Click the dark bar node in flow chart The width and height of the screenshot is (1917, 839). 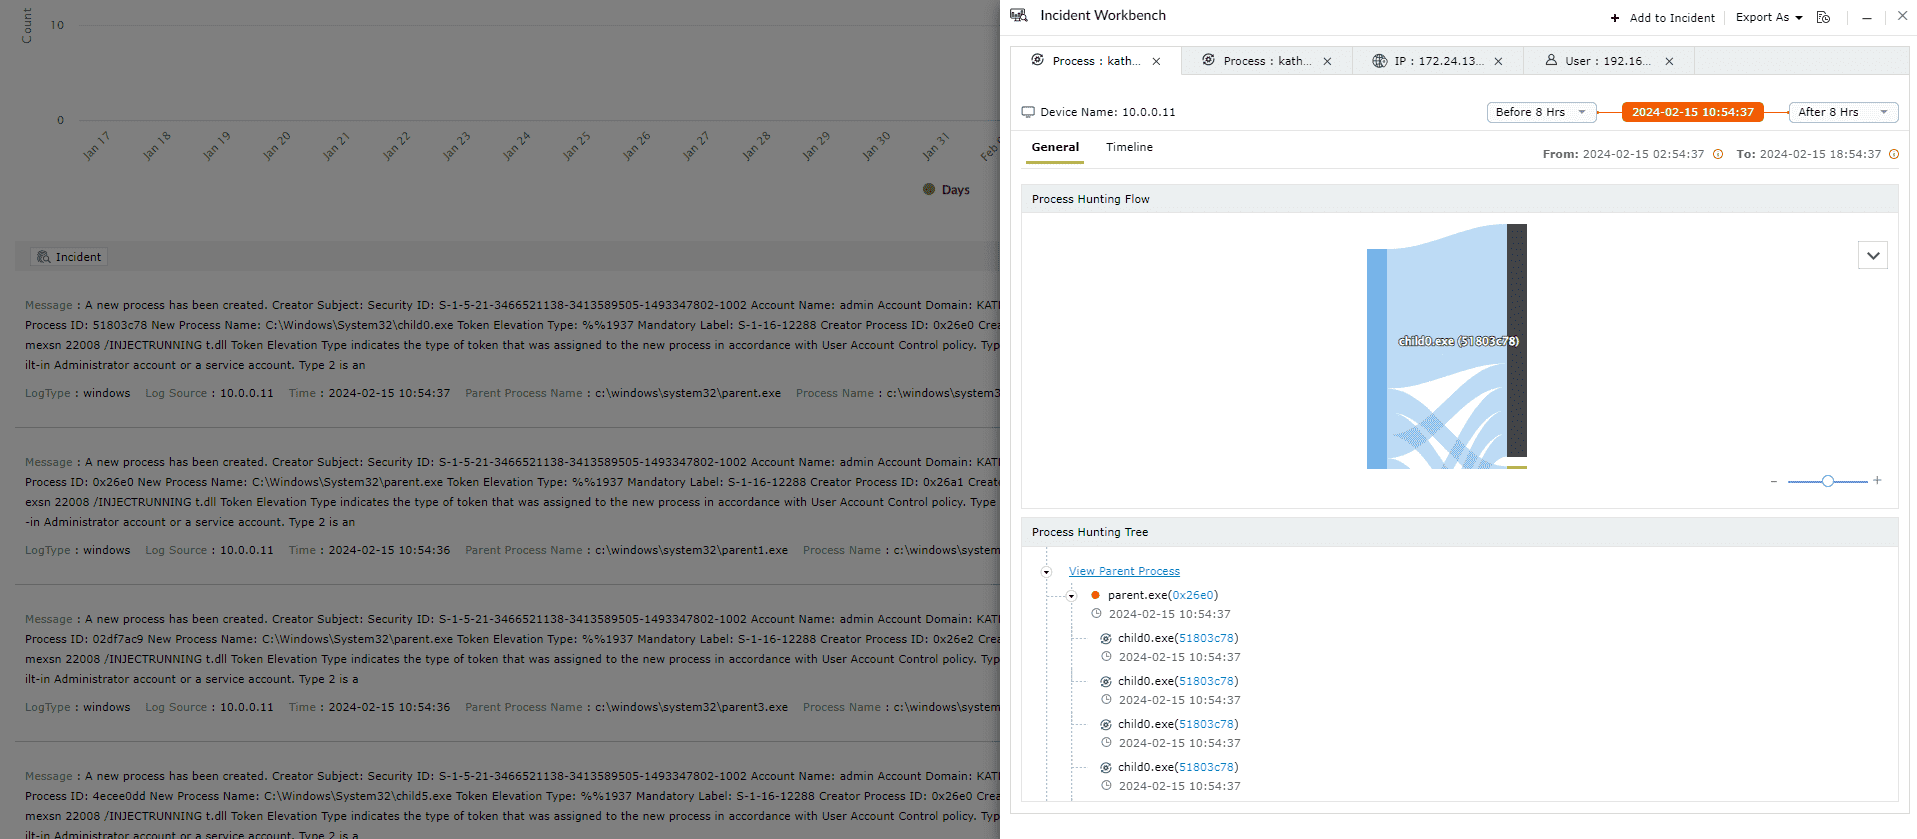click(x=1516, y=340)
